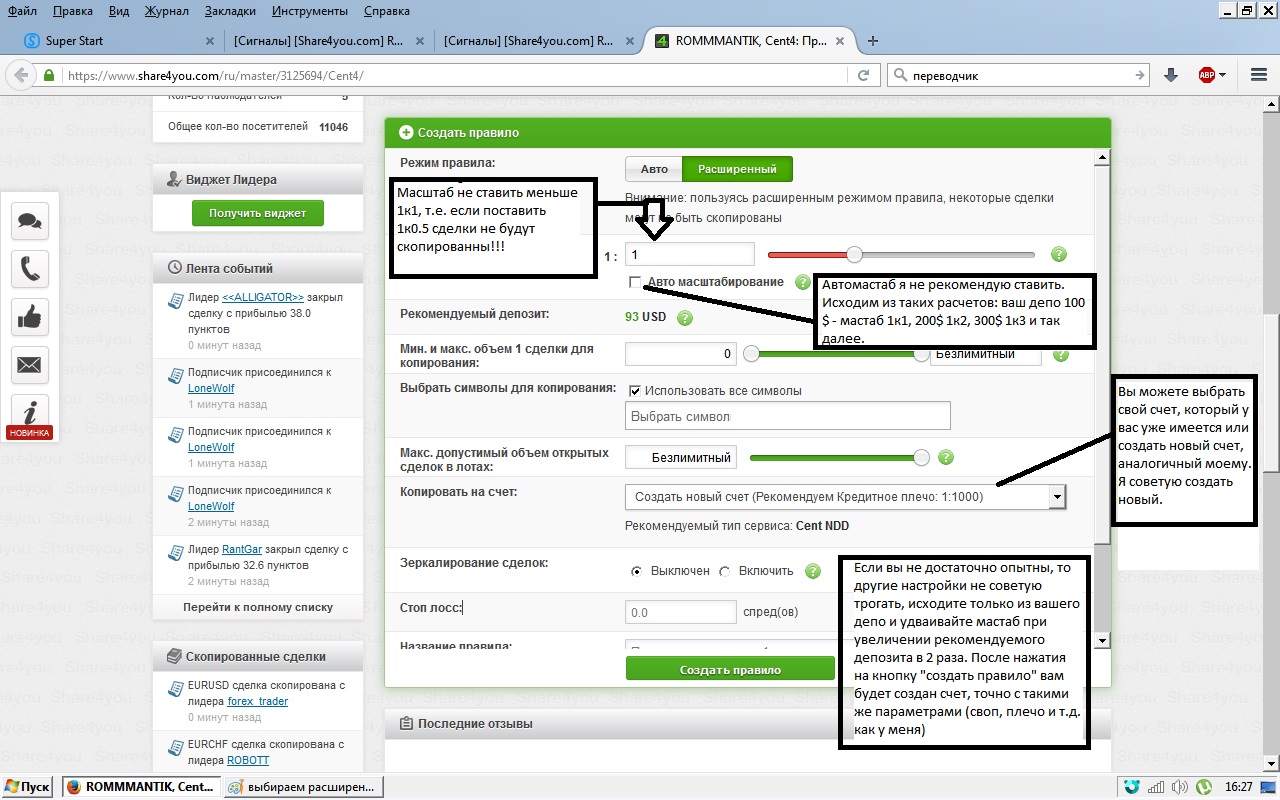Click the Получить виджет button
This screenshot has height=800, width=1280.
258,213
